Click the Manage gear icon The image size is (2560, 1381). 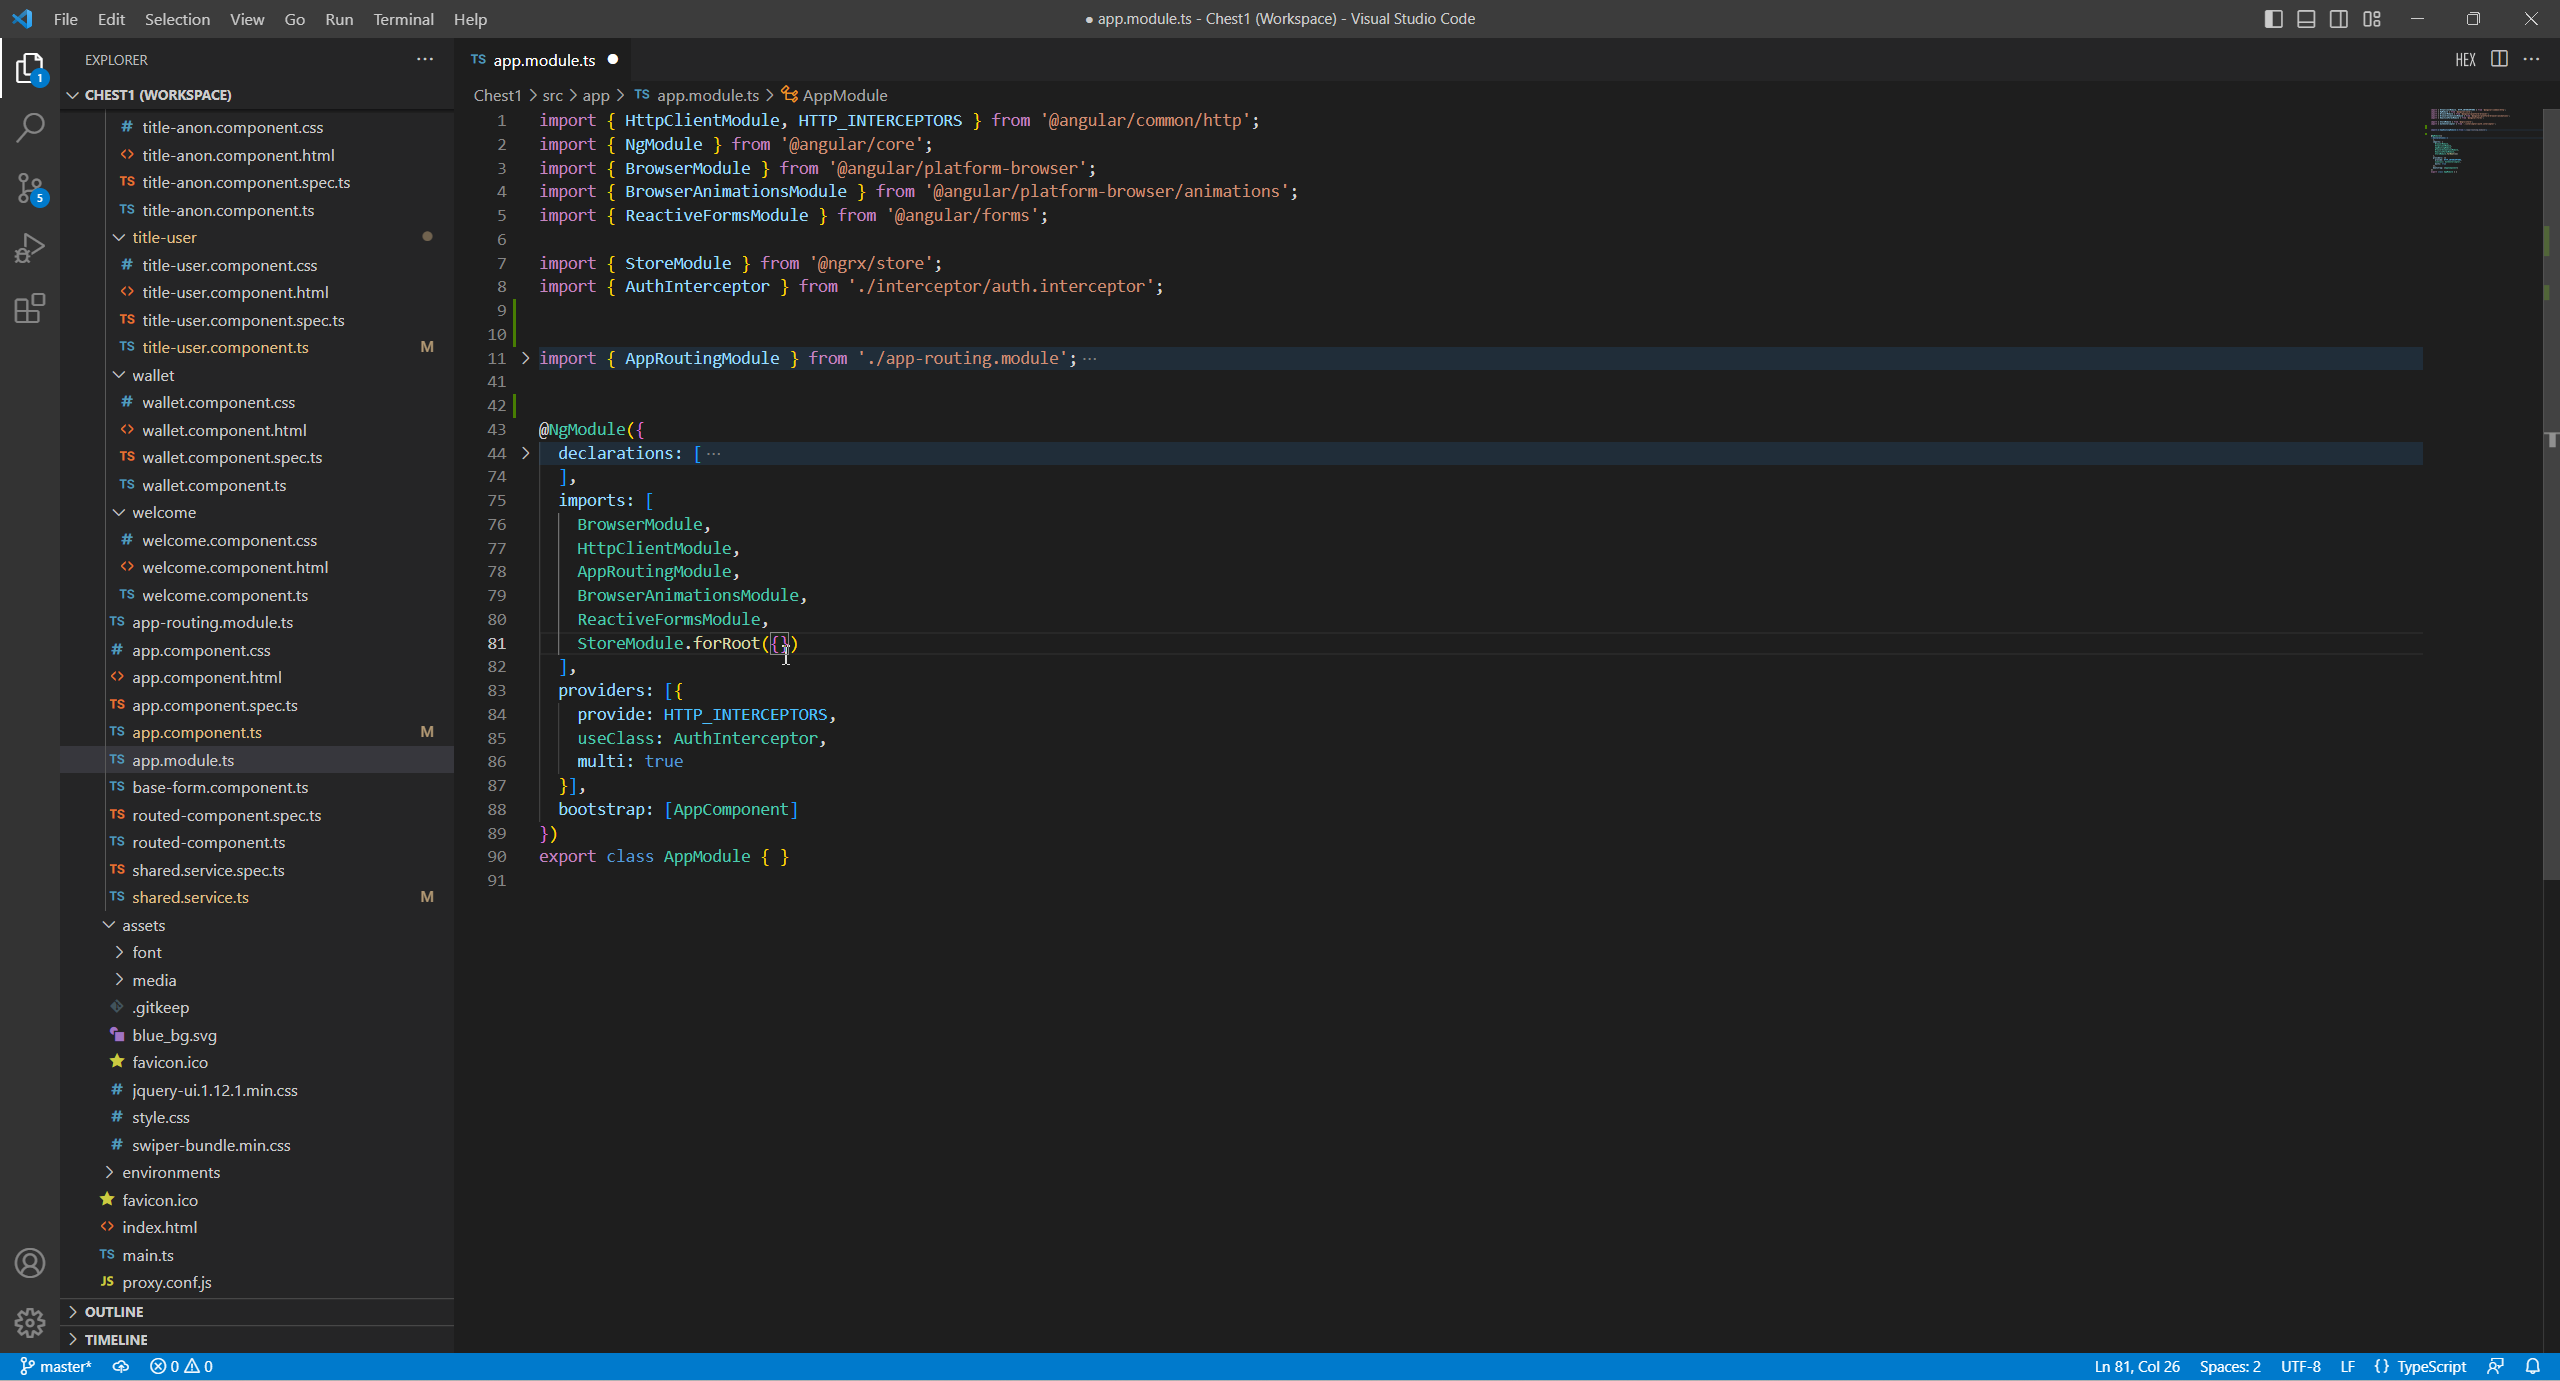click(x=30, y=1323)
